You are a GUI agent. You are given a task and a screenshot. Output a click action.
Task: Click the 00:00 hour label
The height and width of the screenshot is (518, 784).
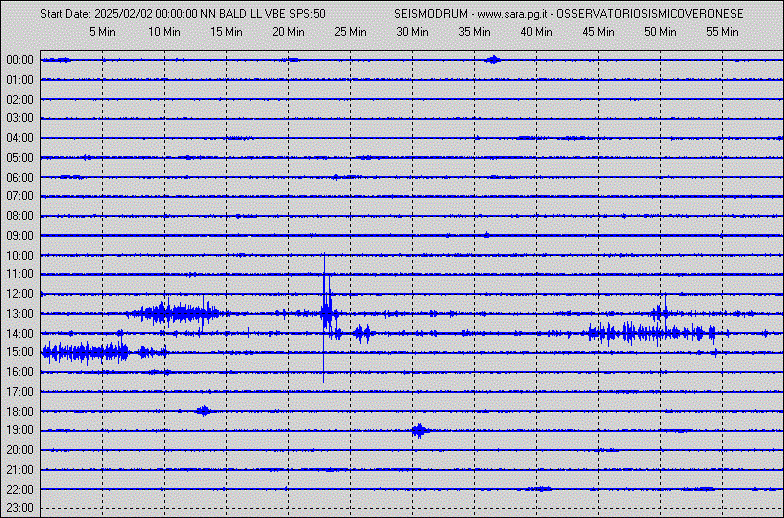coord(20,60)
